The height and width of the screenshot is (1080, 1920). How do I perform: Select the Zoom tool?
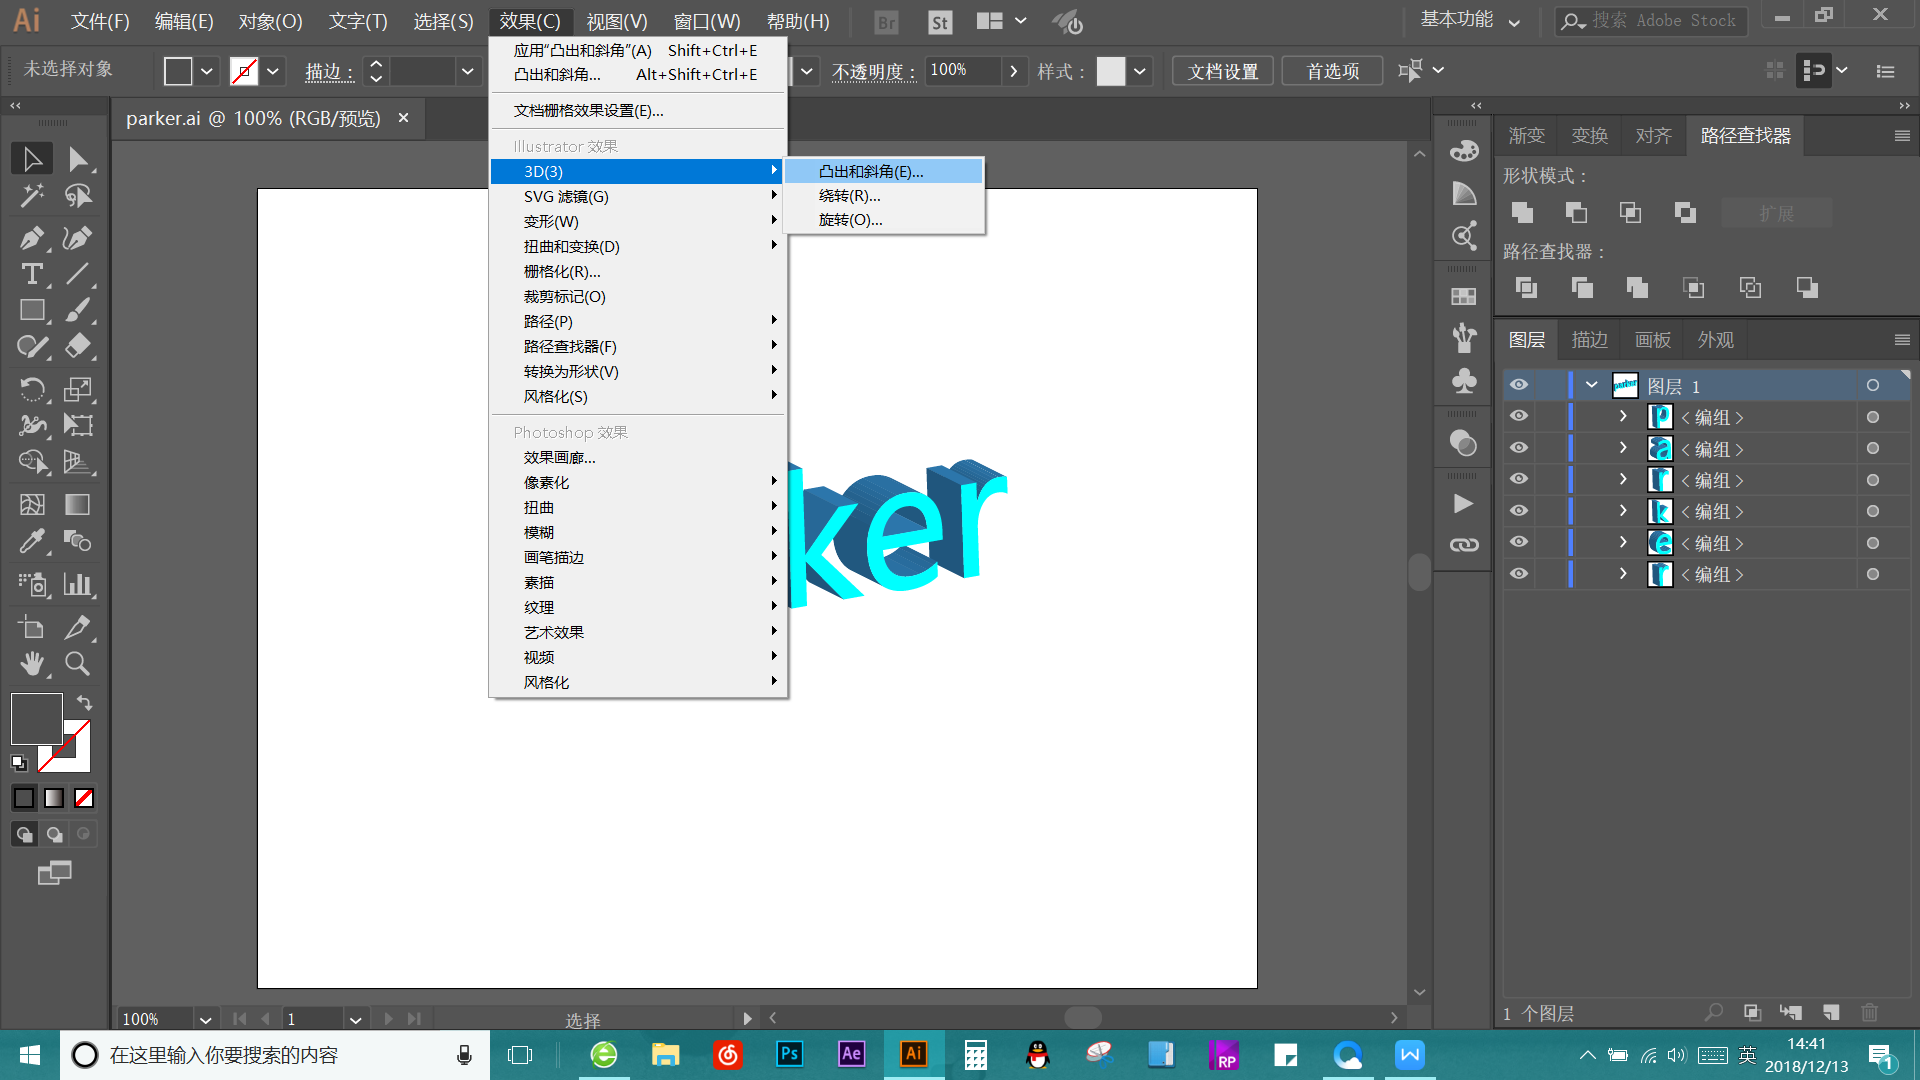pos(77,663)
